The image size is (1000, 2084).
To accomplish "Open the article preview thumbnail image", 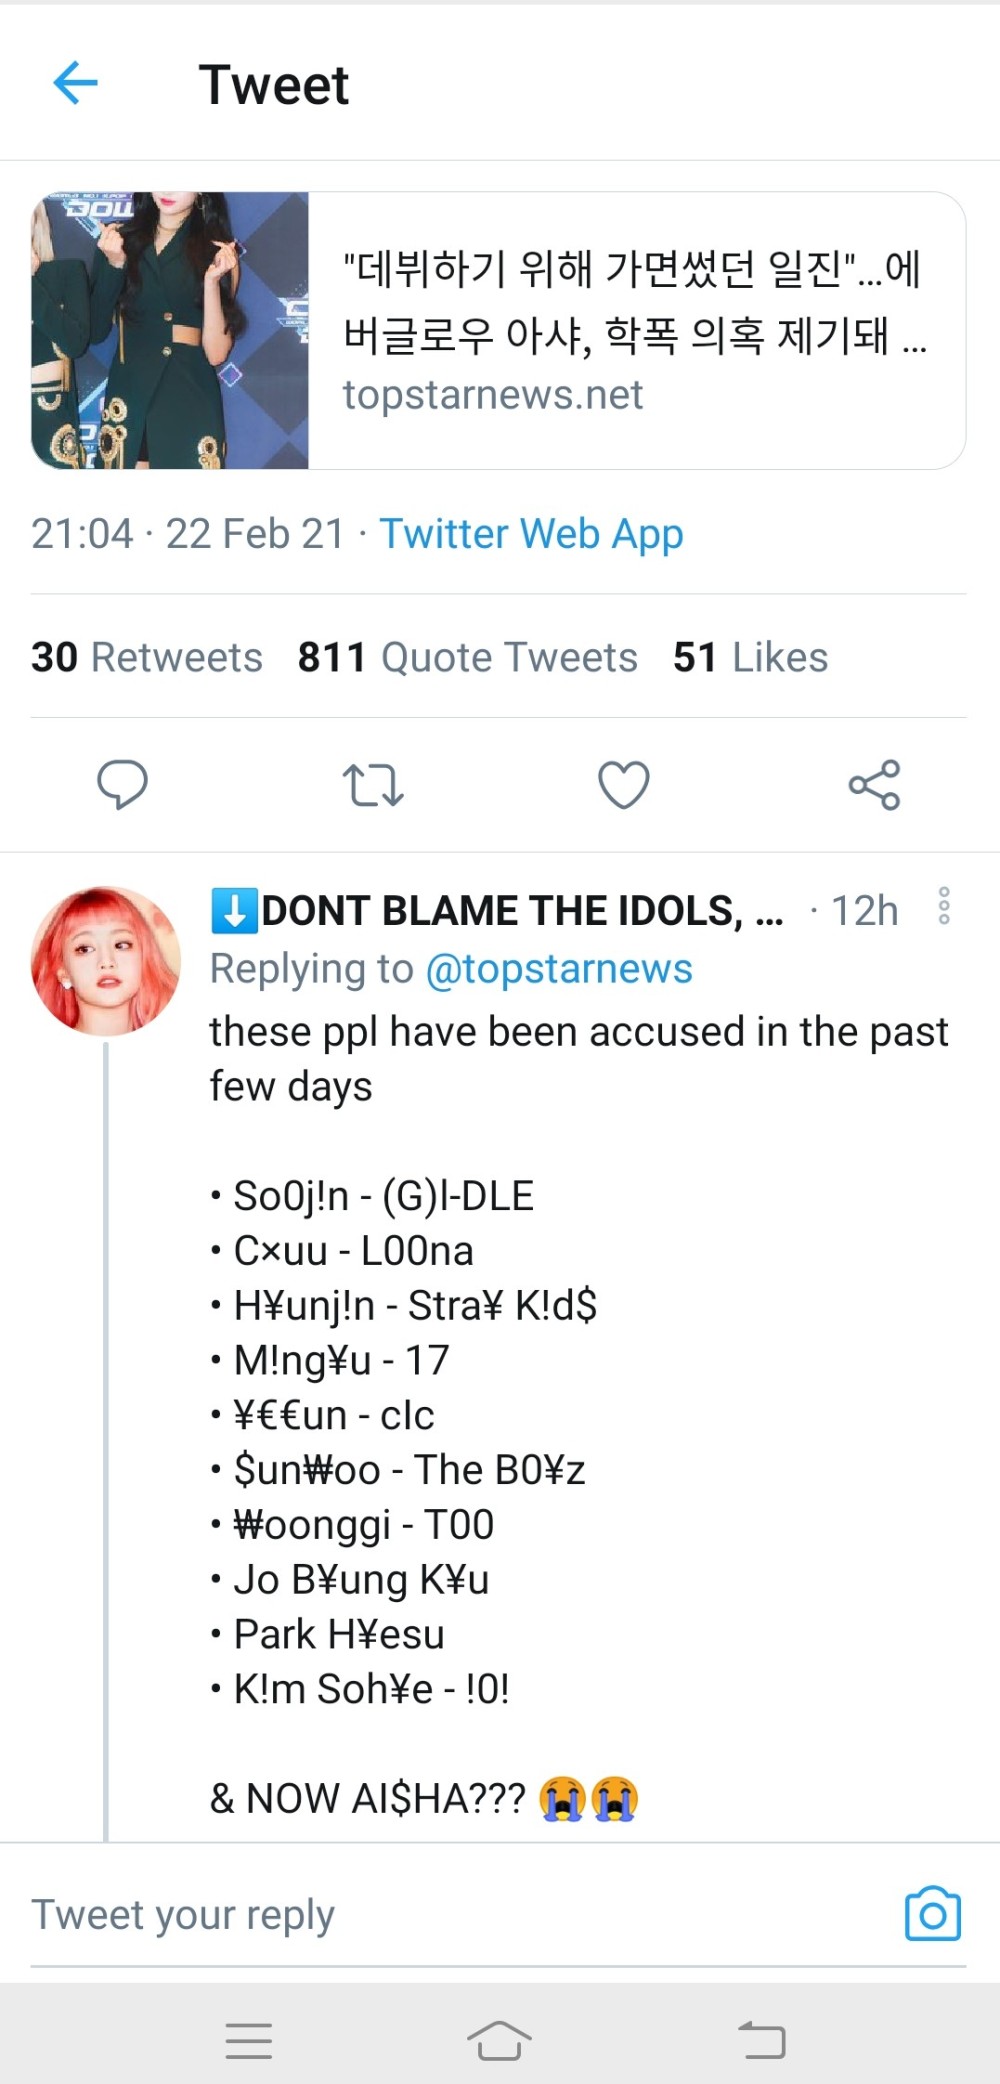I will tap(170, 330).
